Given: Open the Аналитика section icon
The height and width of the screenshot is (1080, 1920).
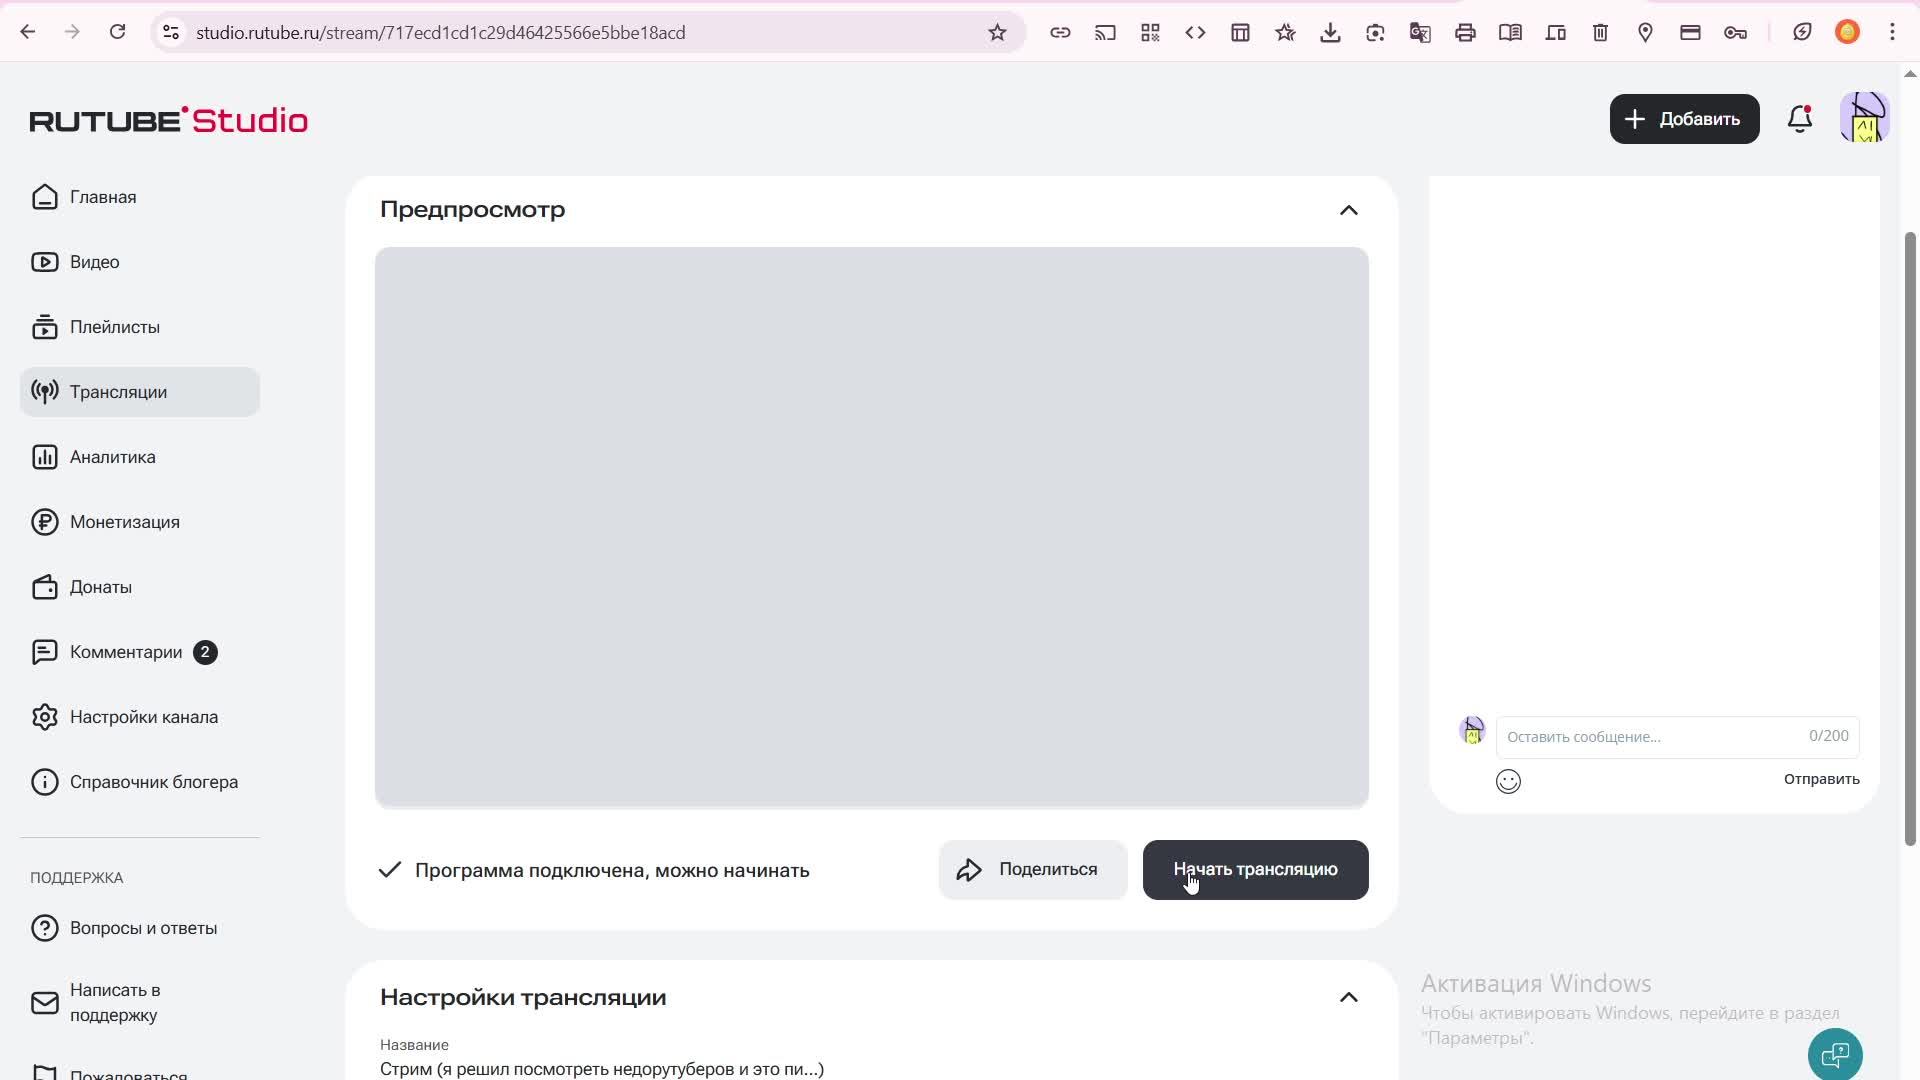Looking at the screenshot, I should [x=46, y=456].
